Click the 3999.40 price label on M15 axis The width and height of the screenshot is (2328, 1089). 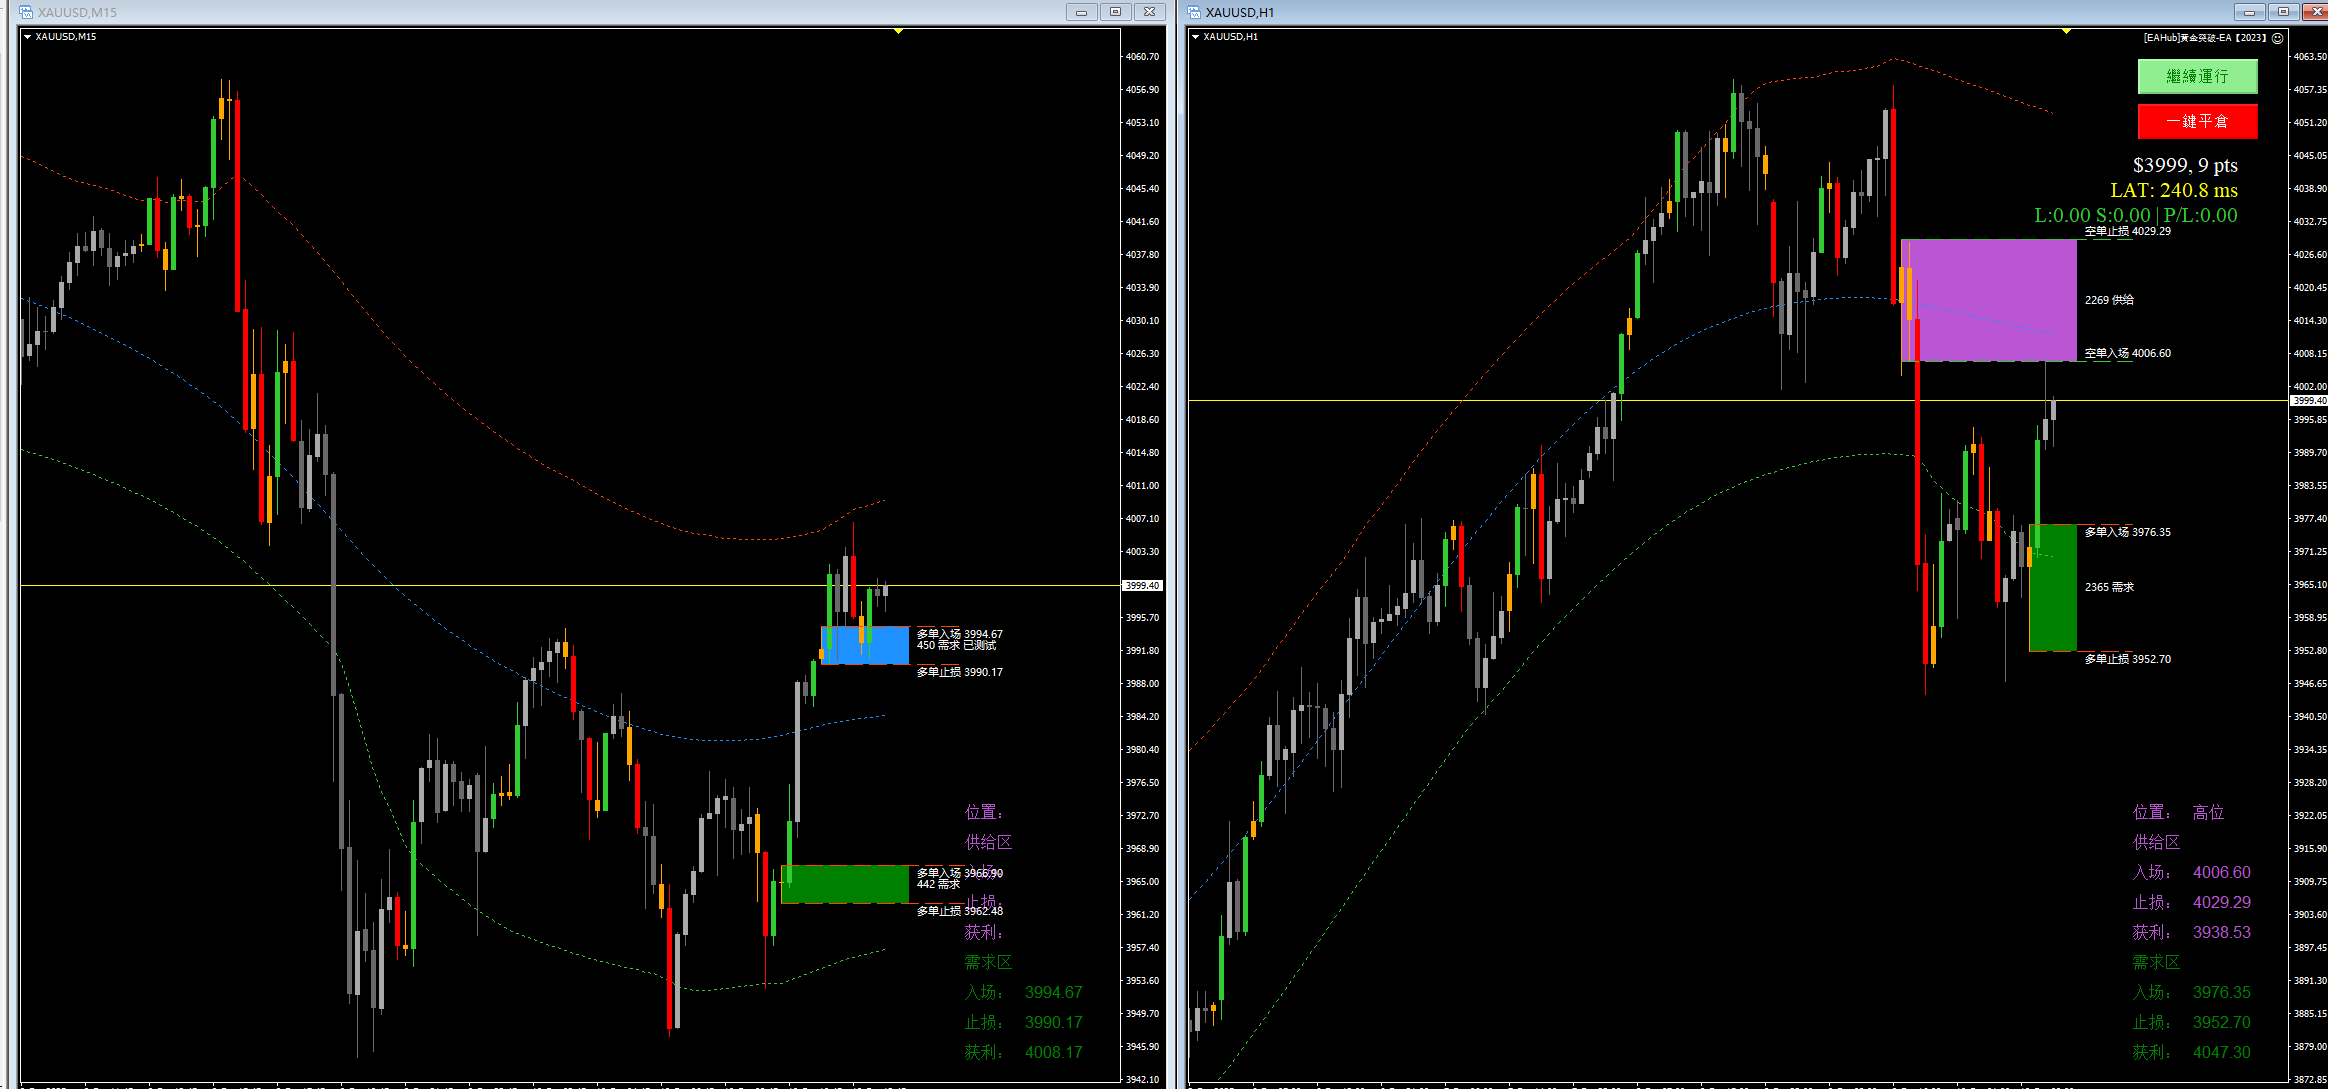(x=1142, y=586)
